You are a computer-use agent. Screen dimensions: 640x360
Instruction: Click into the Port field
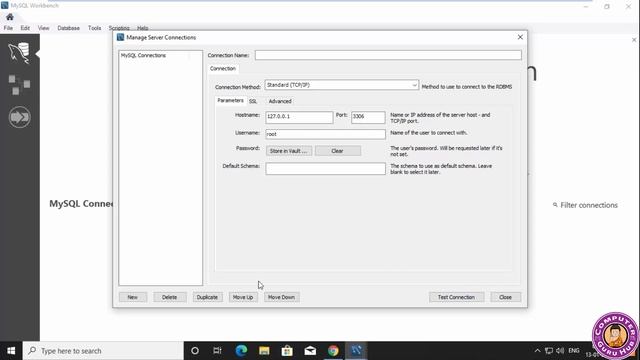(x=368, y=117)
